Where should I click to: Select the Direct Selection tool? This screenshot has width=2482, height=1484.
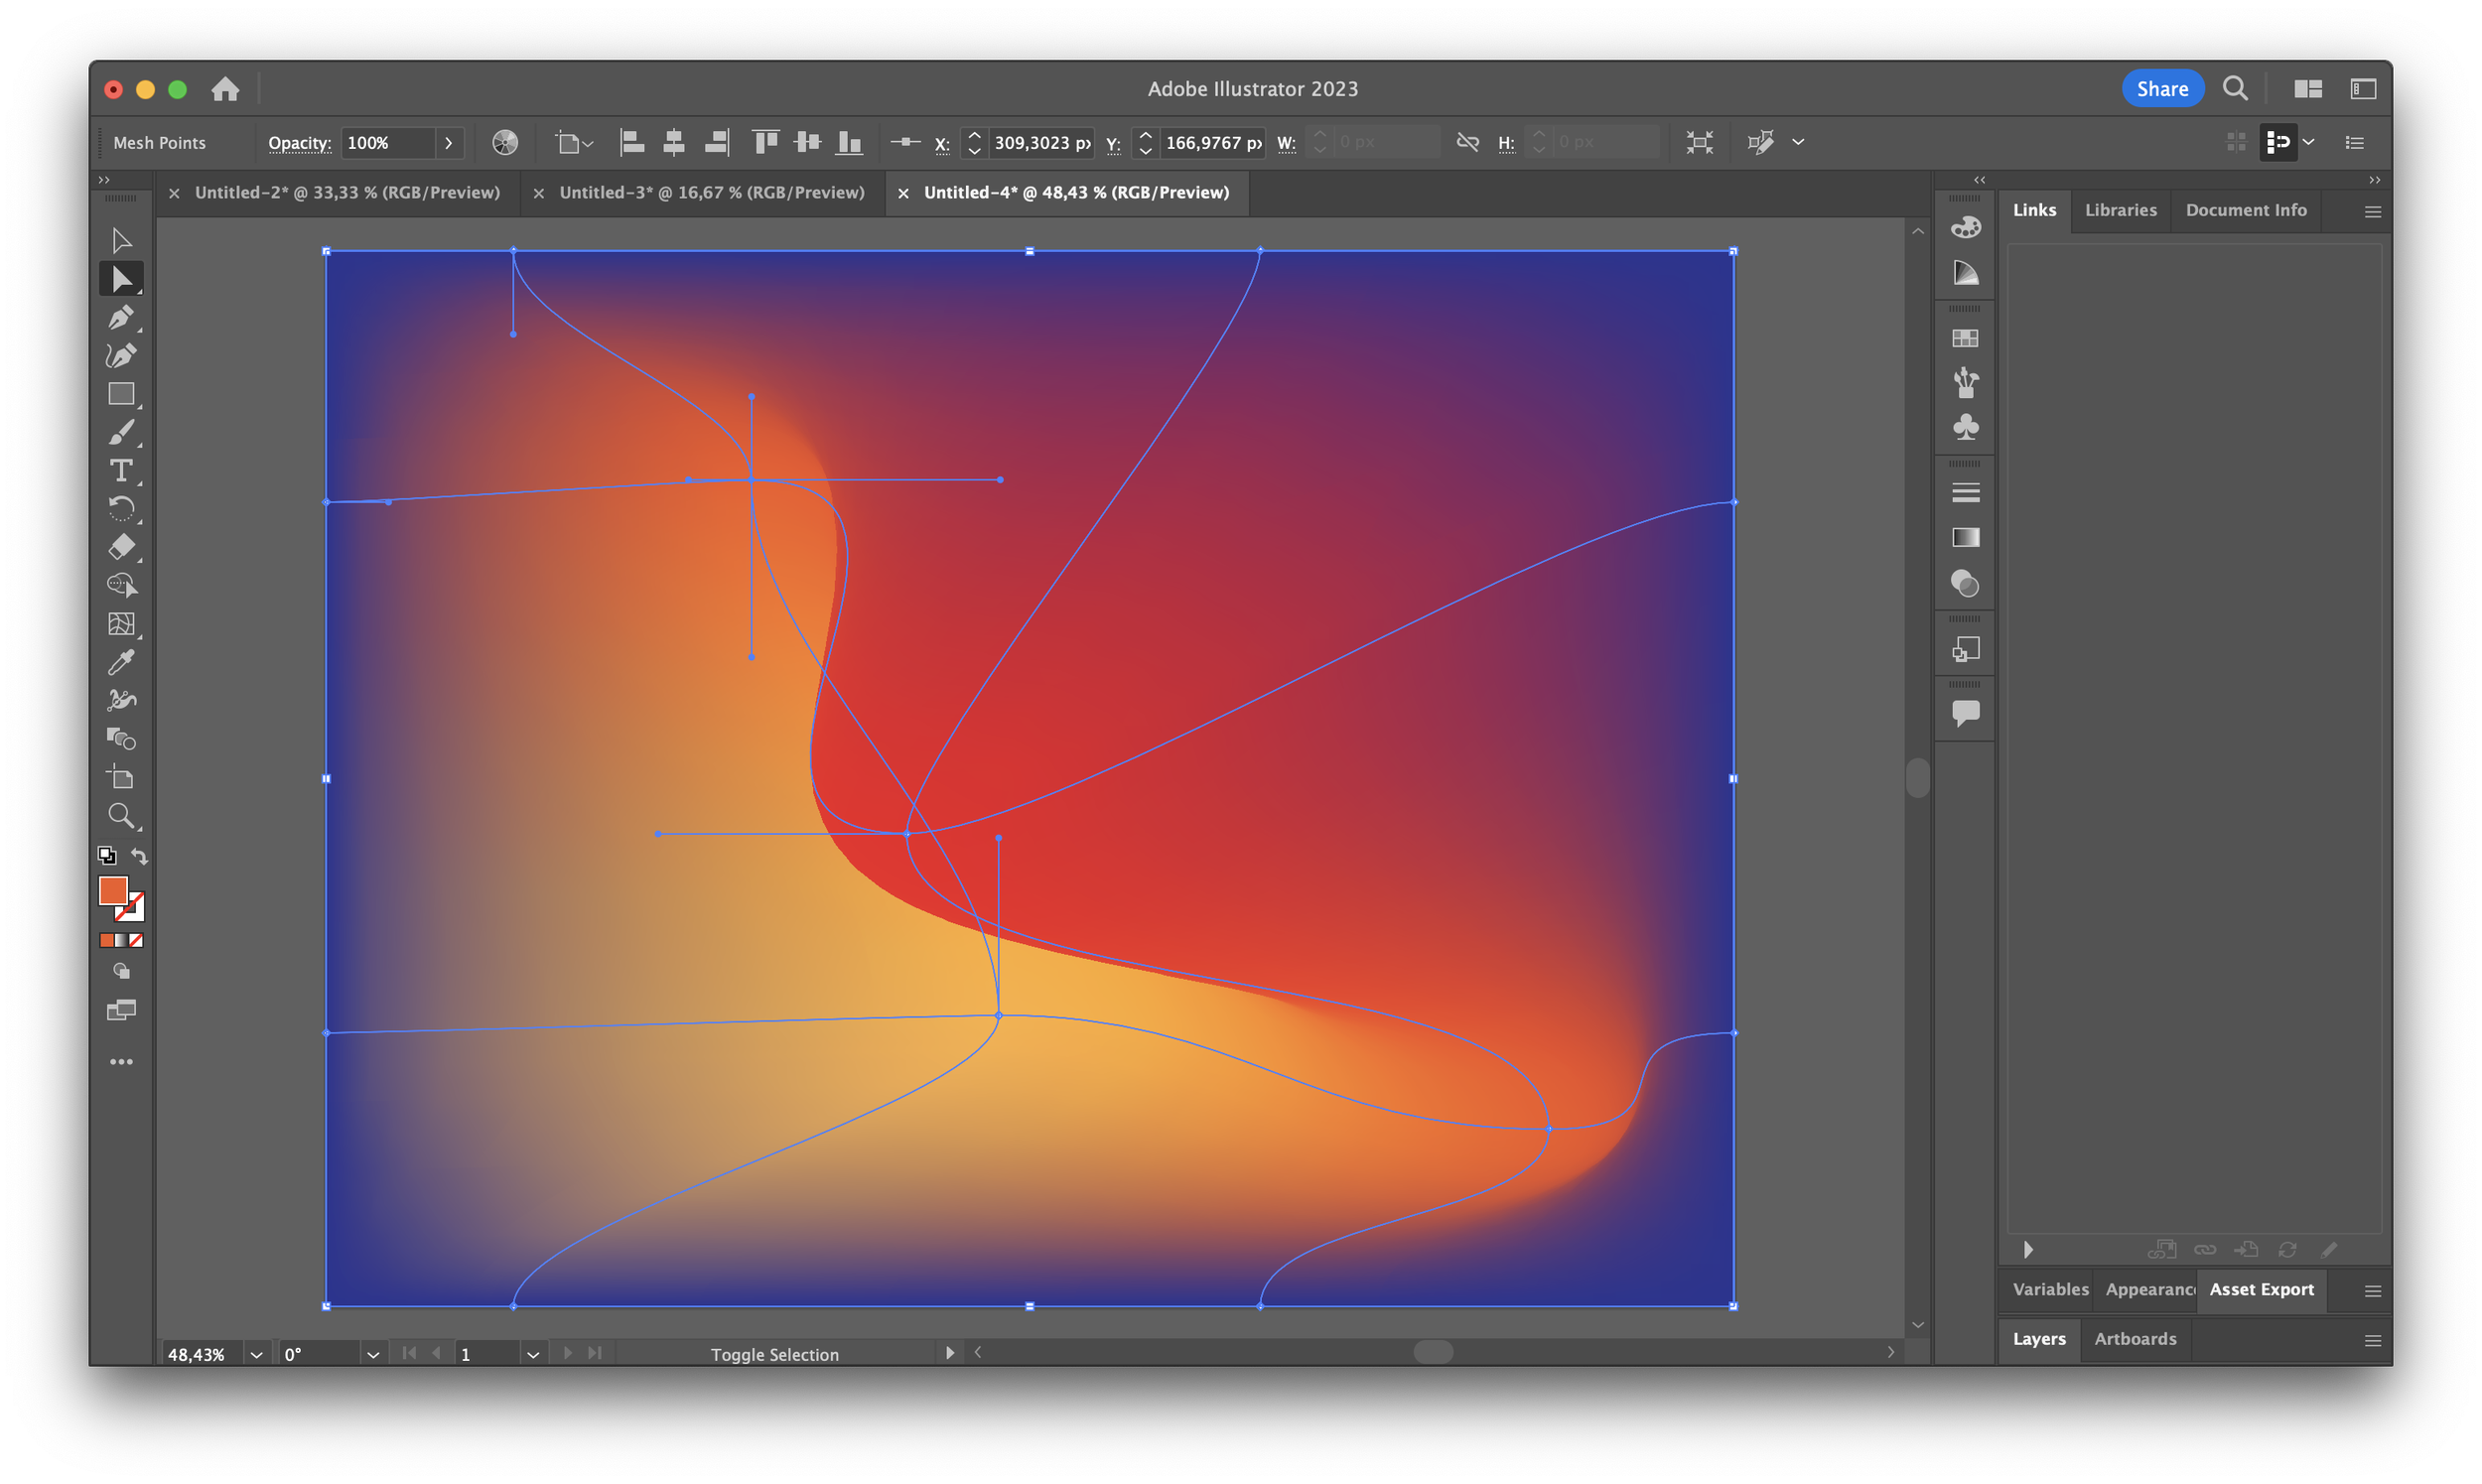coord(122,278)
